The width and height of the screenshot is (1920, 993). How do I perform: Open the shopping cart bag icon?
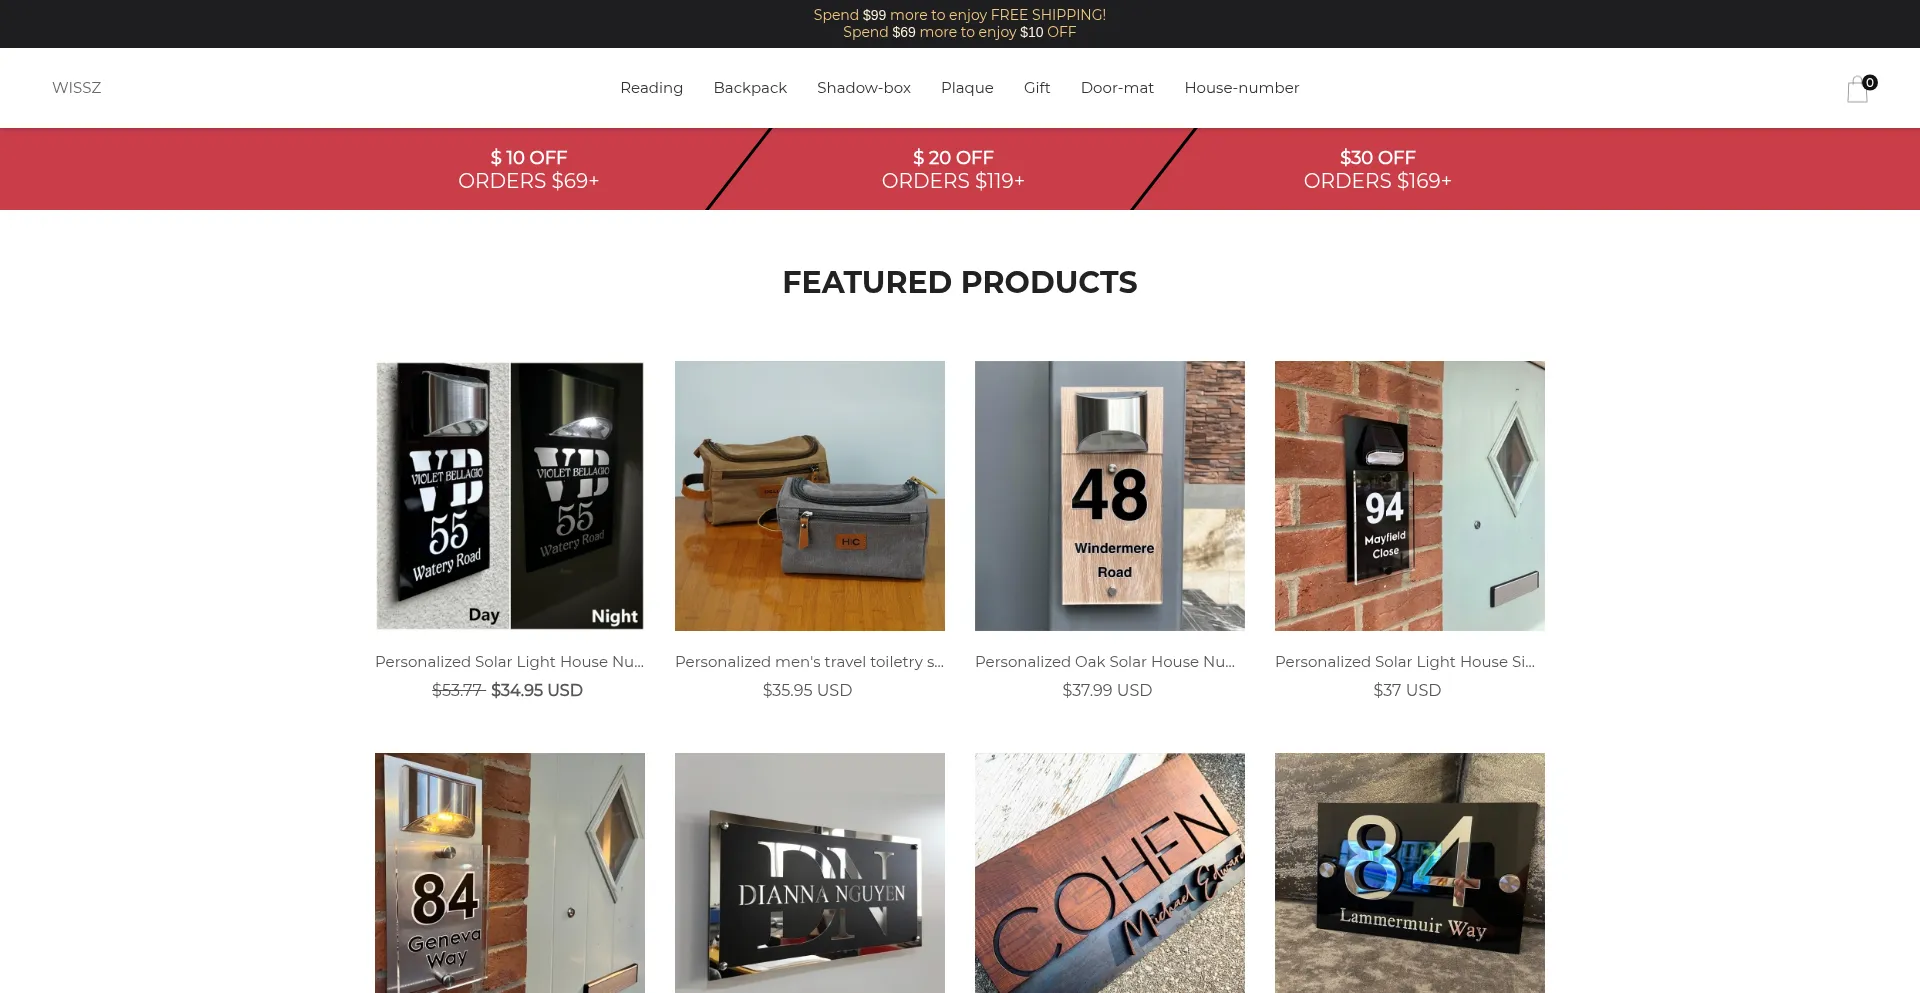1858,89
